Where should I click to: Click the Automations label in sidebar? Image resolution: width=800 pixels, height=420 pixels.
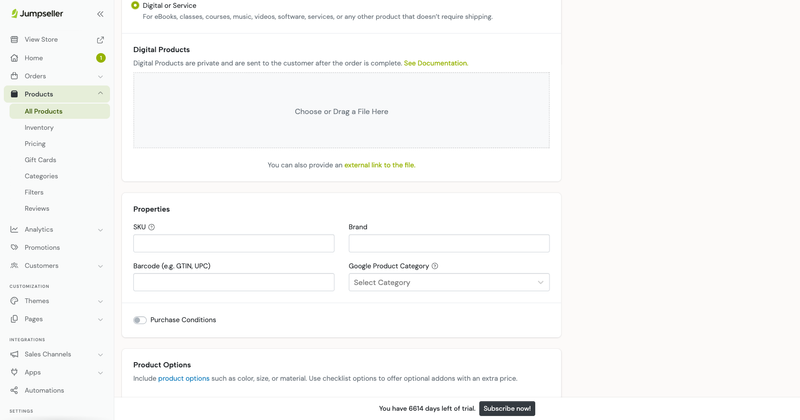click(44, 390)
